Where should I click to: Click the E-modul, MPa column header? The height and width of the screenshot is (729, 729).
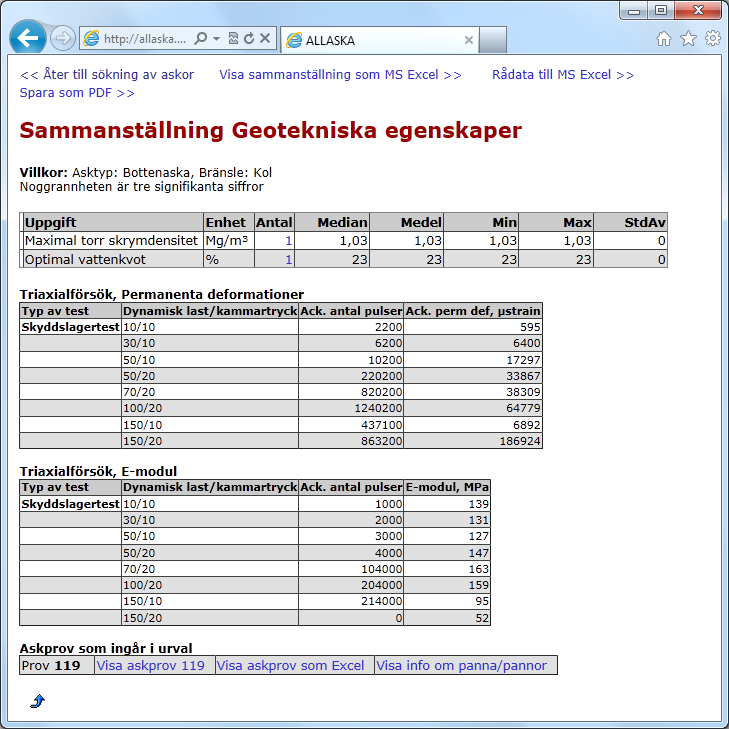point(447,487)
